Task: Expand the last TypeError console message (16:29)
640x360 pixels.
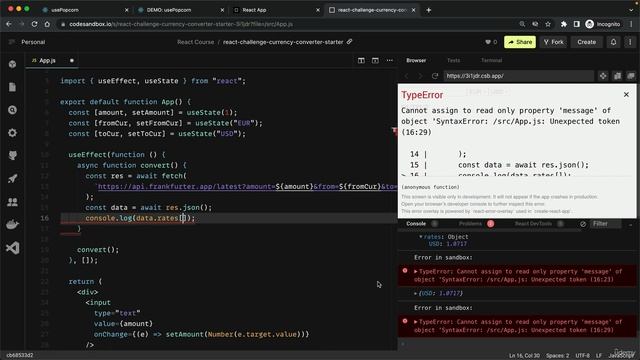Action: 416,322
